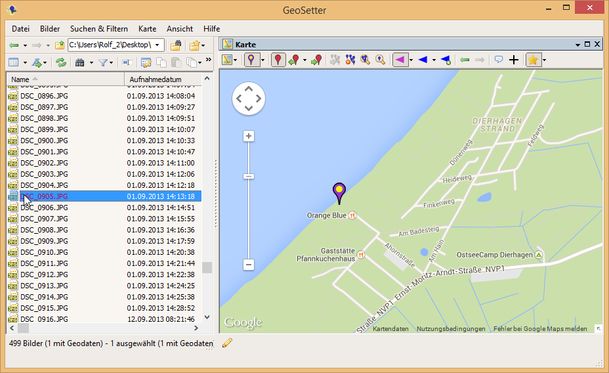The width and height of the screenshot is (609, 373).
Task: Open the view layout dropdown arrow
Action: pos(25,63)
